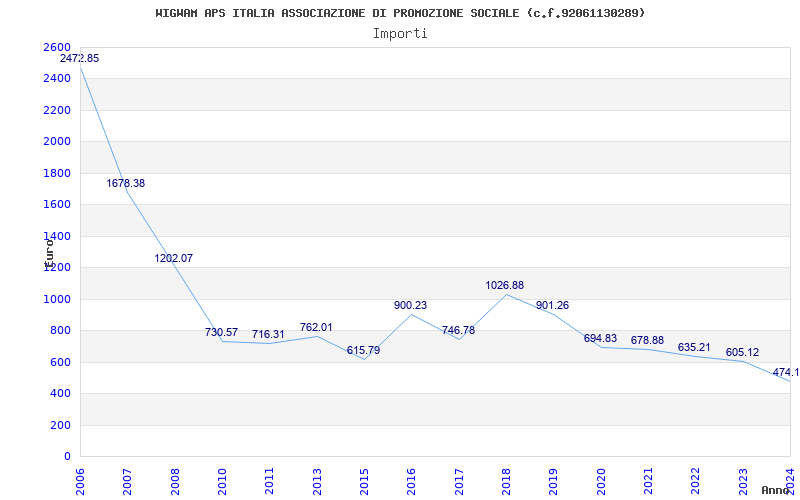Click the 716.31 data label
This screenshot has height=500, width=800.
coord(268,335)
